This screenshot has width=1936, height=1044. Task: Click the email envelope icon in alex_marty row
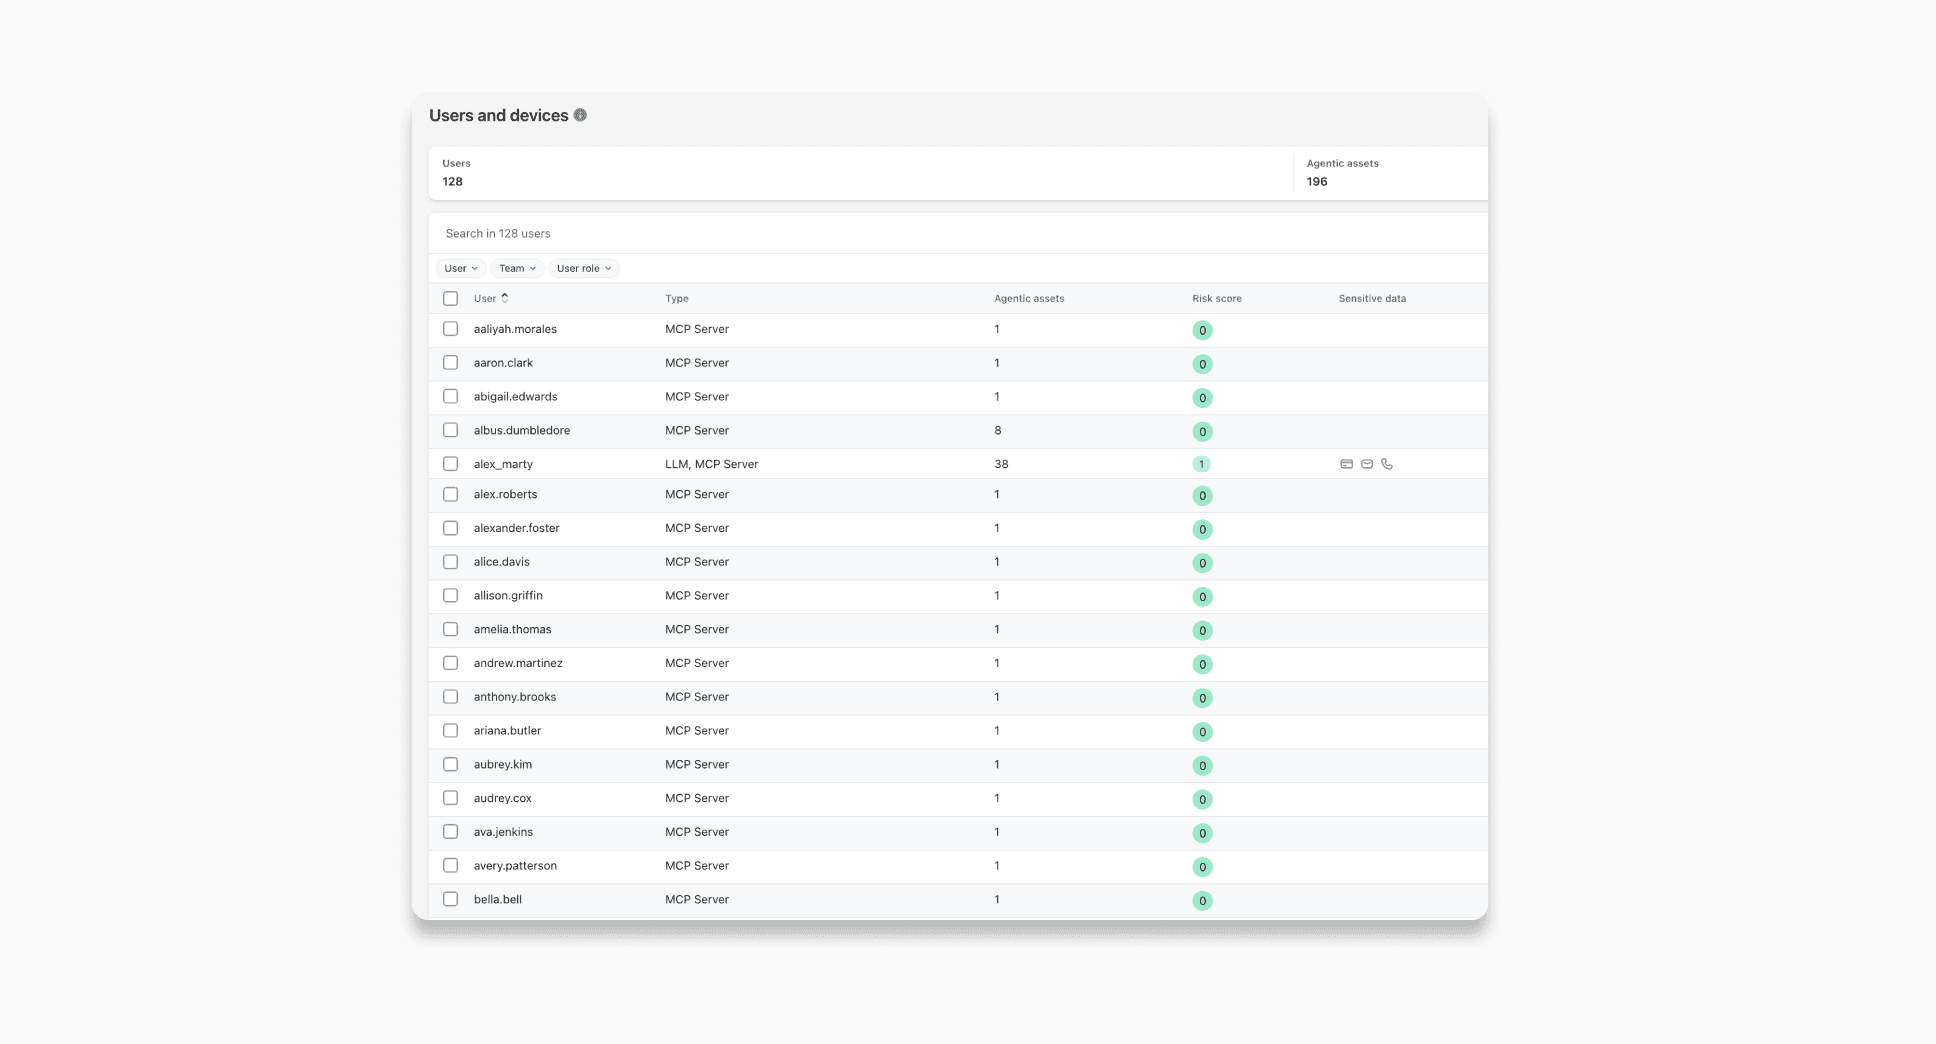coord(1367,464)
